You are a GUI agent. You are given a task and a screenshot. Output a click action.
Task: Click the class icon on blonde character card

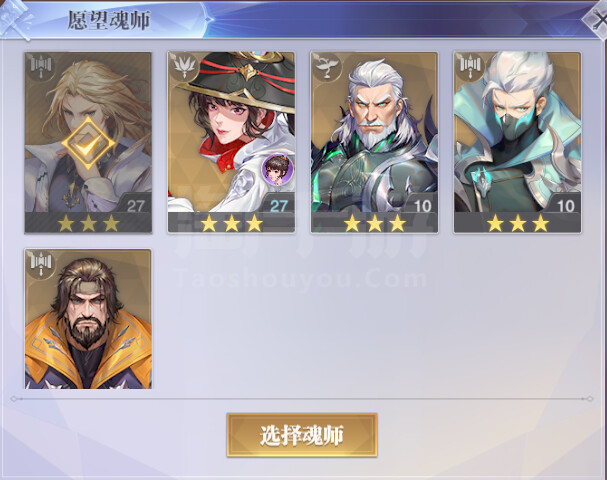pyautogui.click(x=41, y=67)
